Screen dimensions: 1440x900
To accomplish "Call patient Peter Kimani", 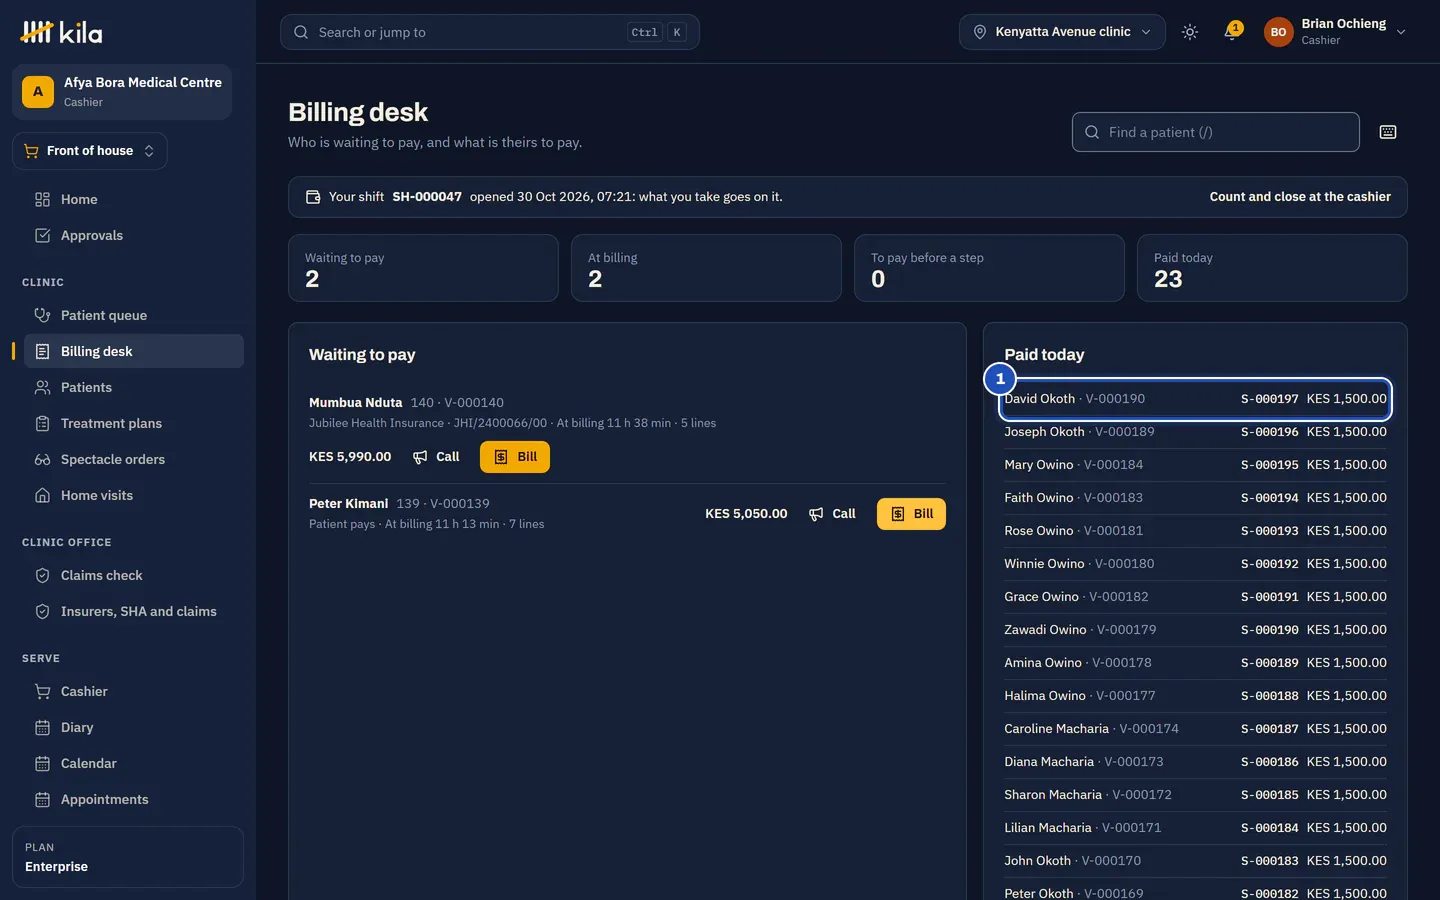I will (x=832, y=514).
